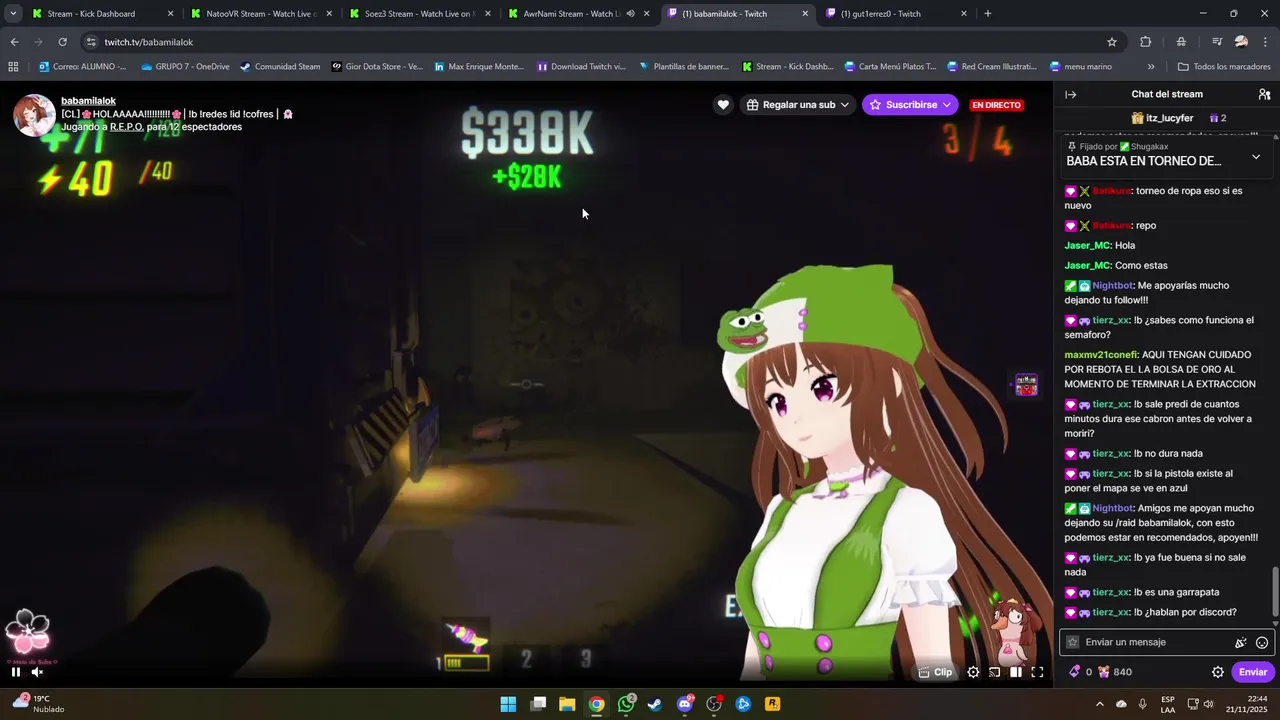Cast stream to another device
The width and height of the screenshot is (1280, 720).
point(995,672)
